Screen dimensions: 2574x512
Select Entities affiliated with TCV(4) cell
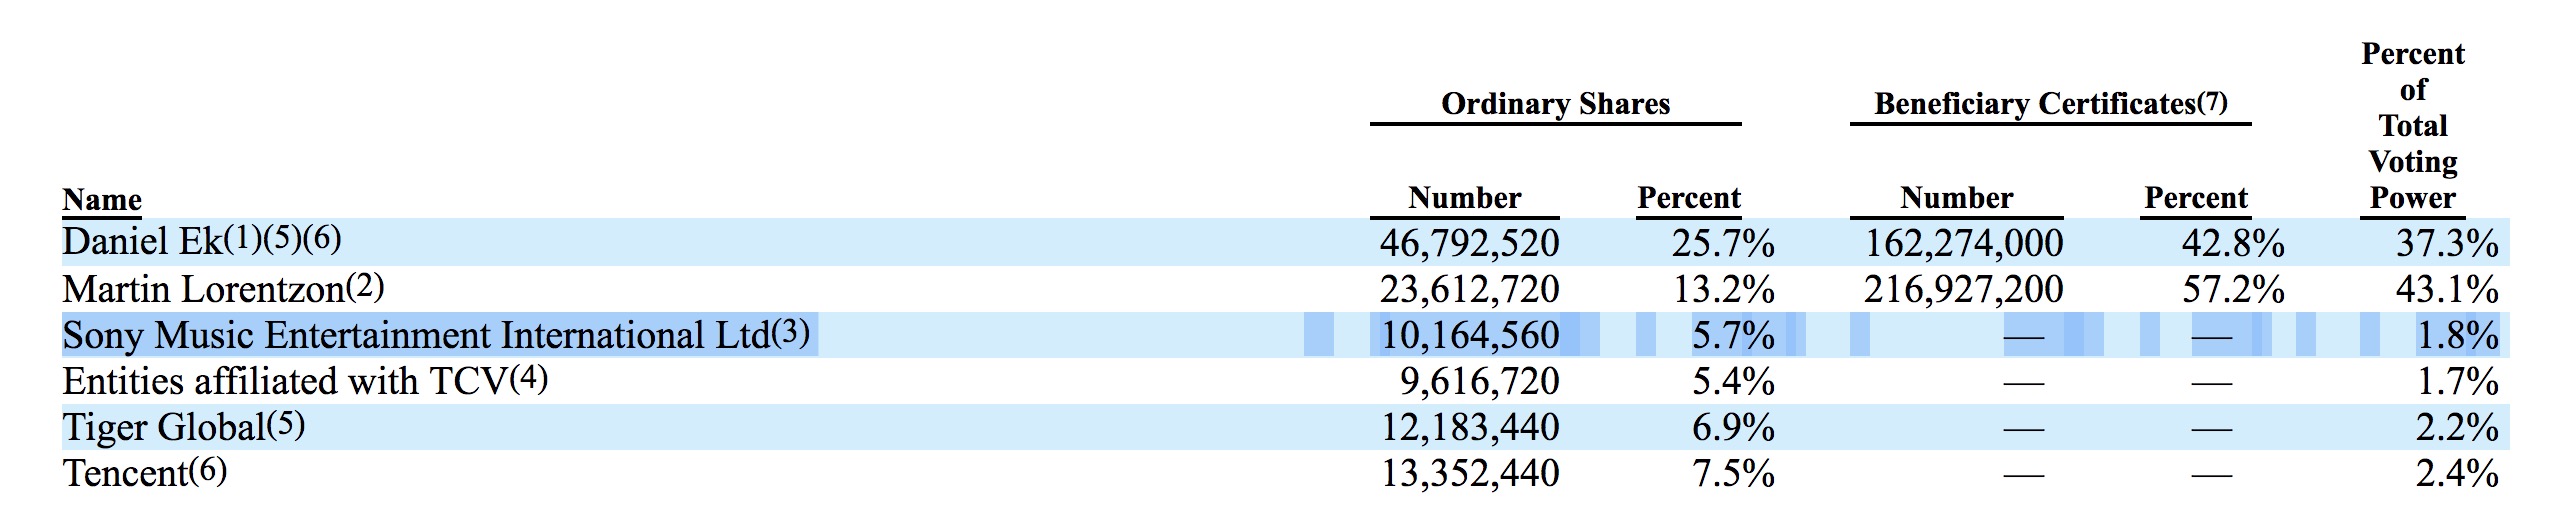pyautogui.click(x=305, y=380)
